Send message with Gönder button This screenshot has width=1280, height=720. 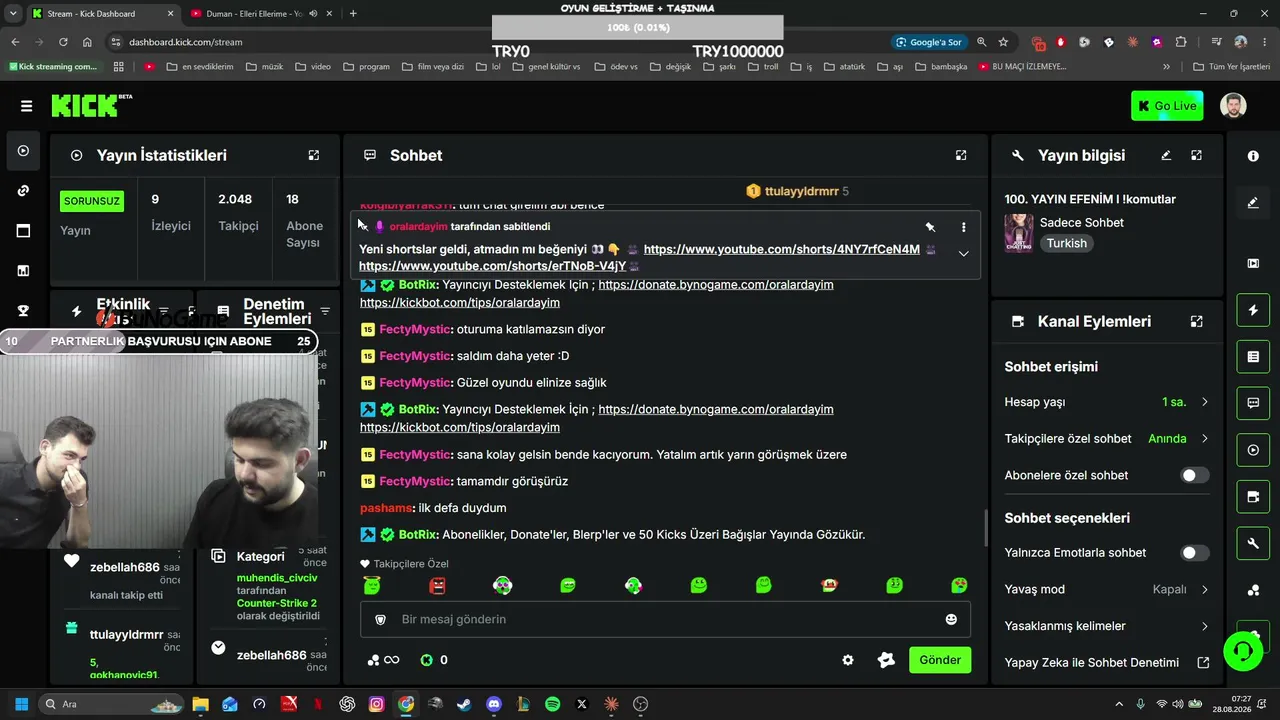940,660
